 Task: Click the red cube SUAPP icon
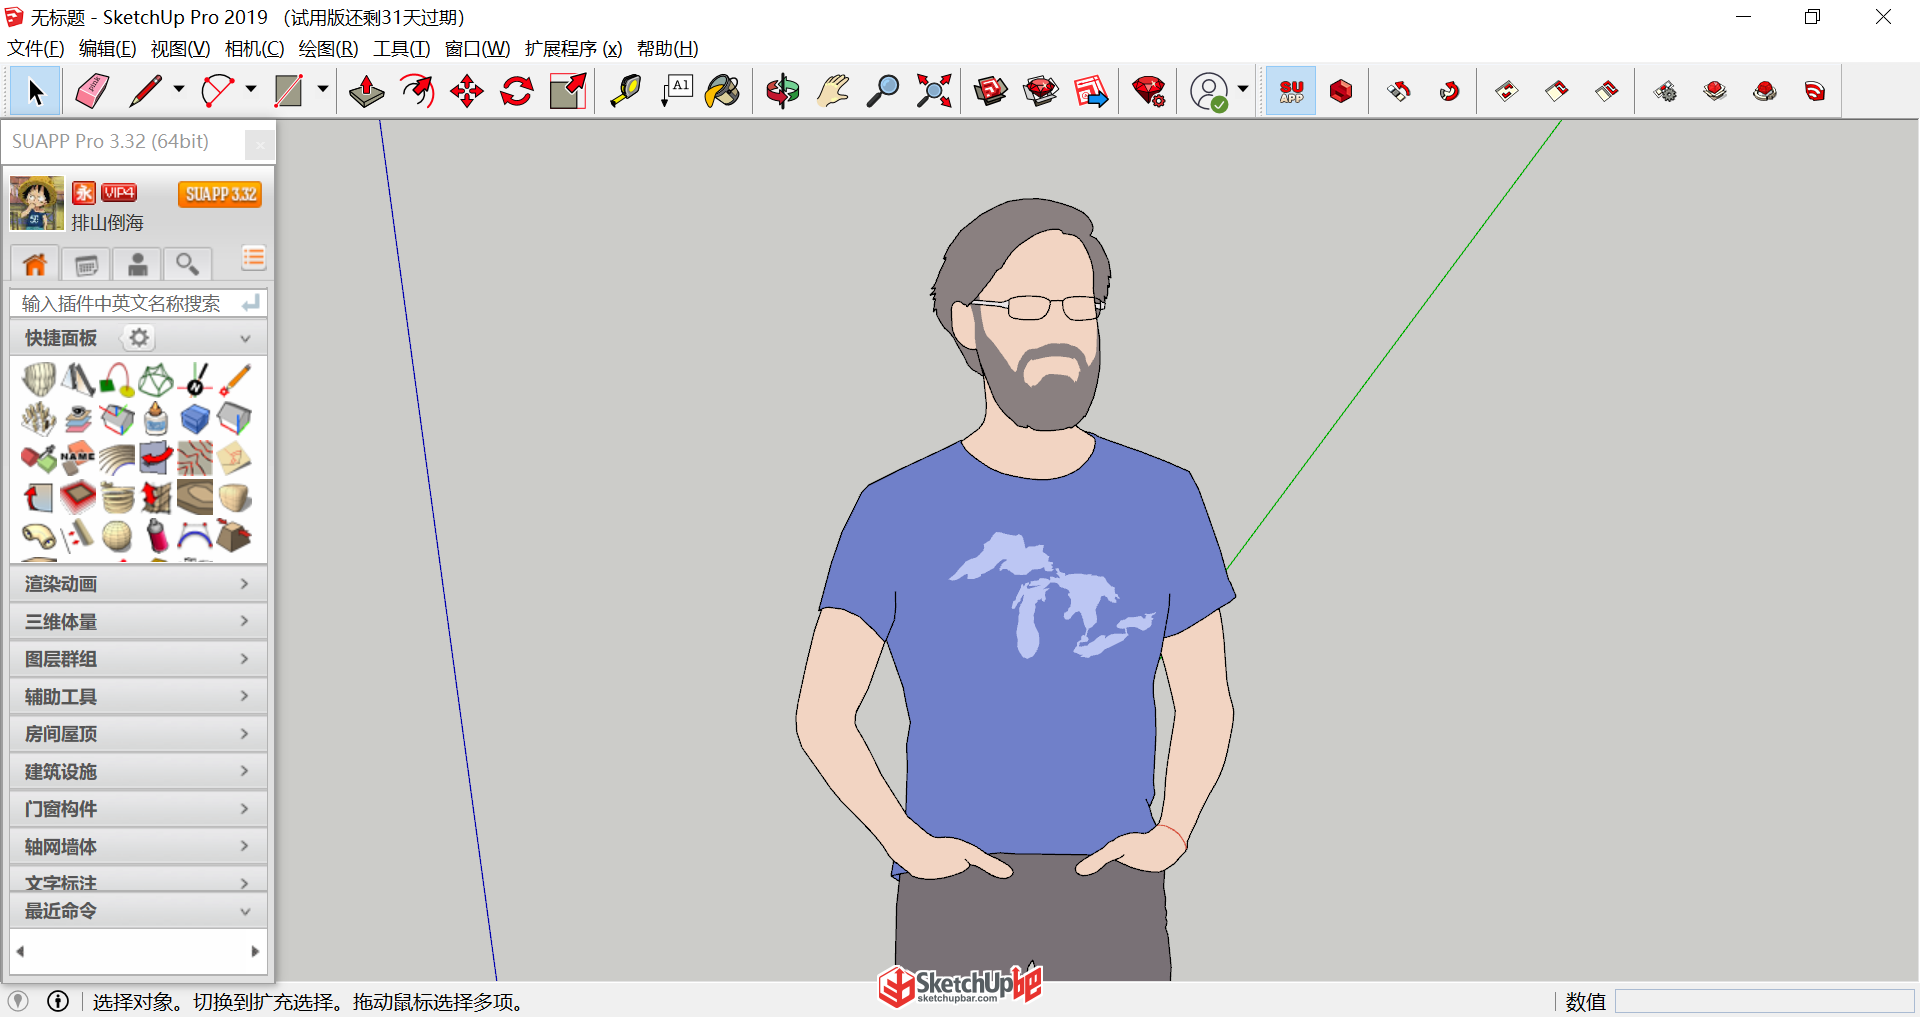(x=1341, y=92)
